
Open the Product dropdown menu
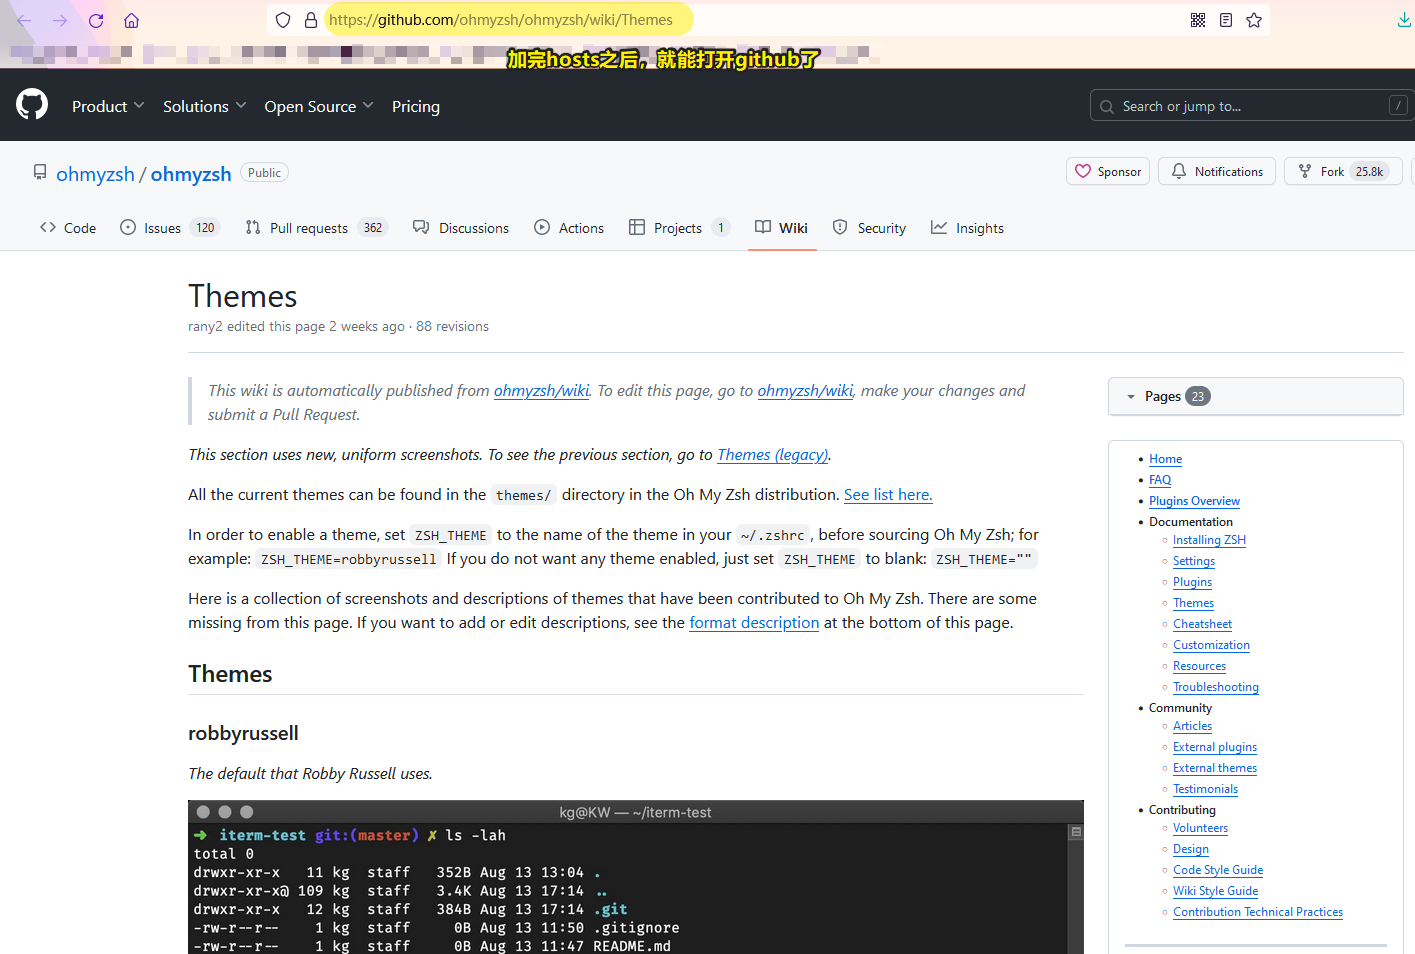pos(108,106)
